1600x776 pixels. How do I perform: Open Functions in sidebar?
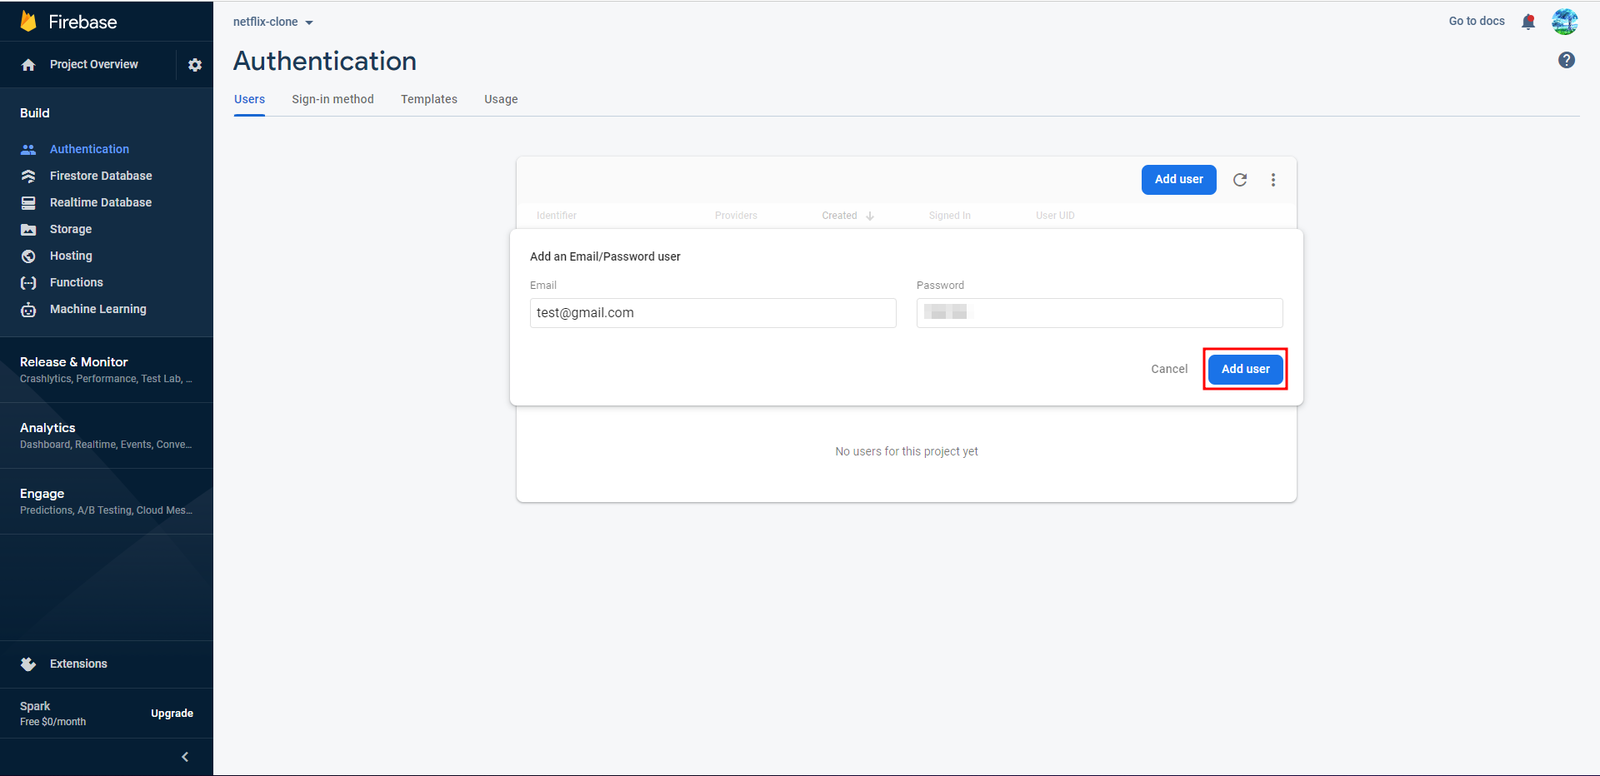[76, 283]
